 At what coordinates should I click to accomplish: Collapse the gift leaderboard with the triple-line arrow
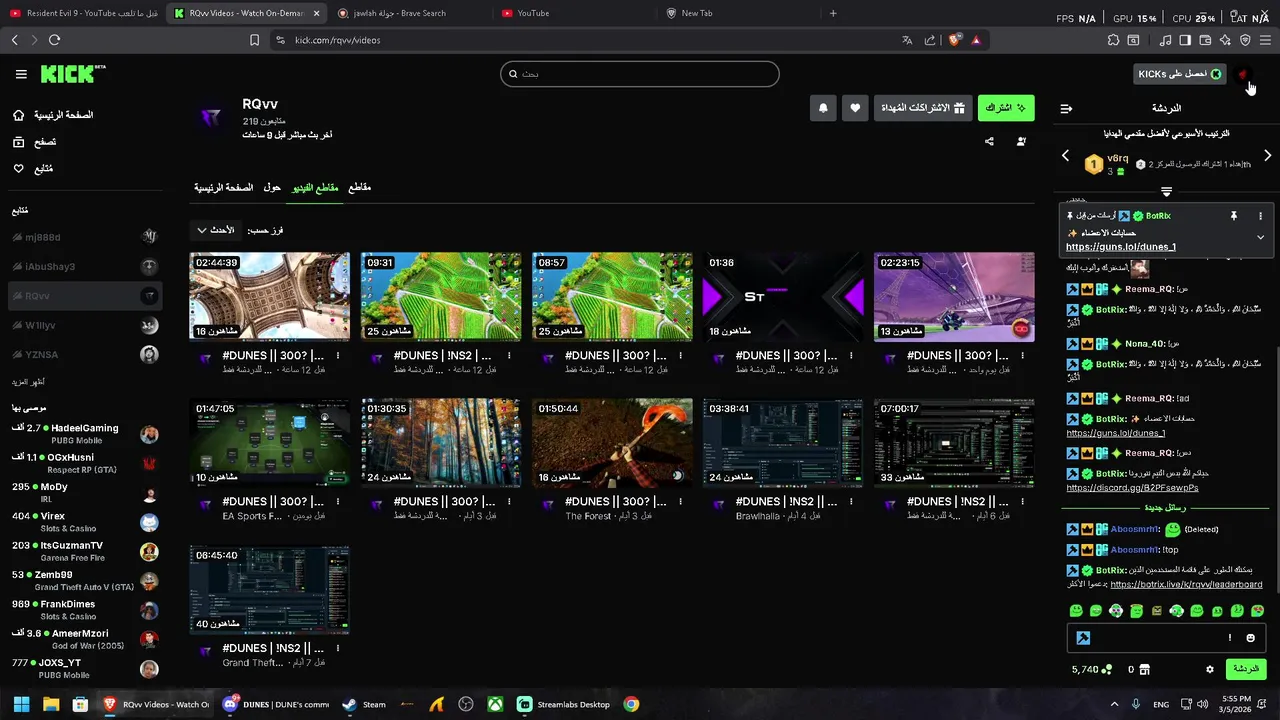click(x=1166, y=191)
